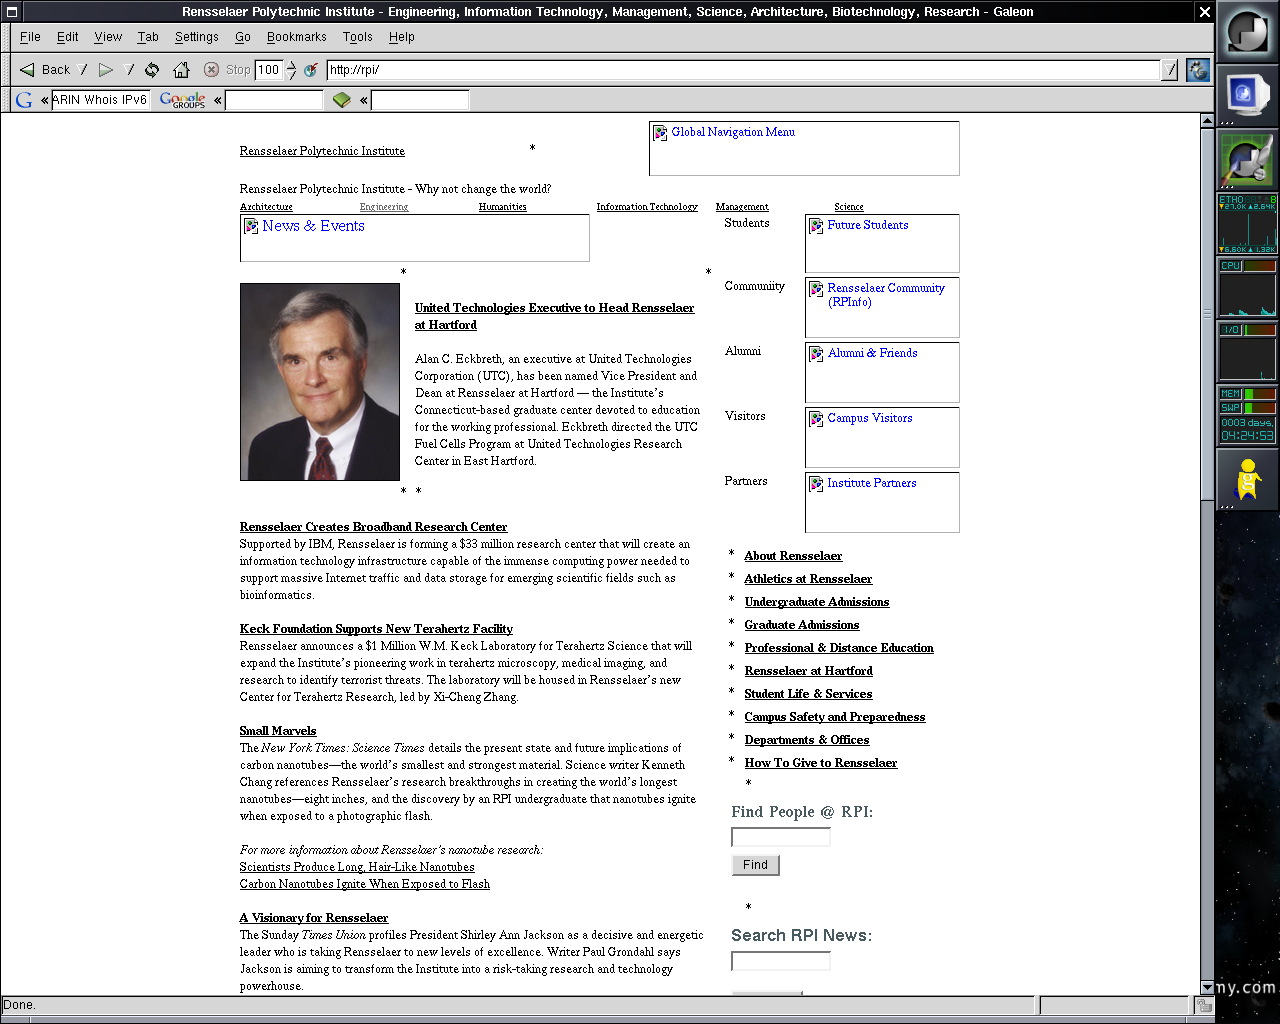The image size is (1280, 1024).
Task: Go back with the Back arrow icon
Action: tap(28, 70)
